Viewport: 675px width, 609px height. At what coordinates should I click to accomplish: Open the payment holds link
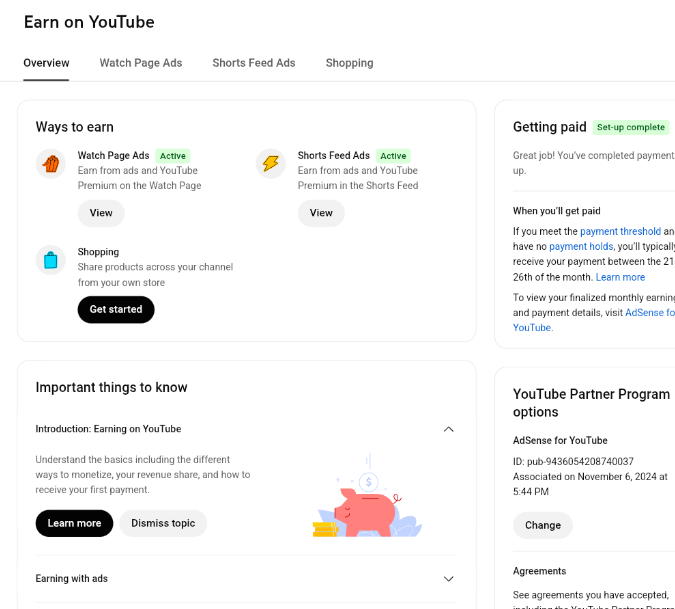click(581, 246)
